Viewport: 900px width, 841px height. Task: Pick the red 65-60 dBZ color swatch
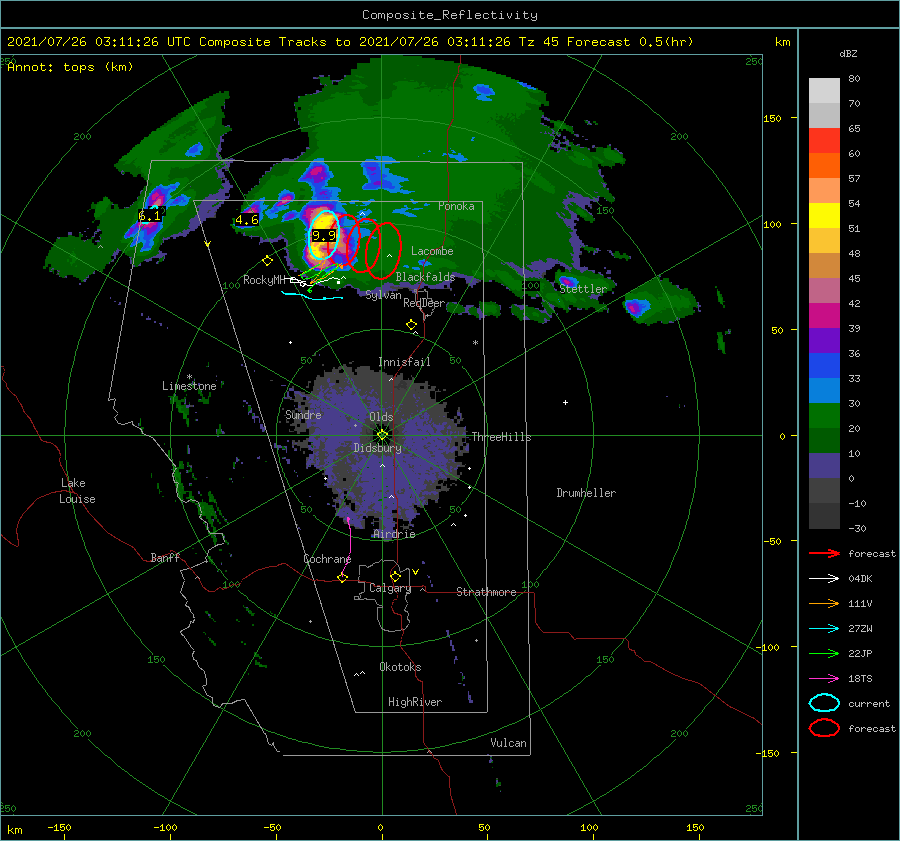coord(824,141)
